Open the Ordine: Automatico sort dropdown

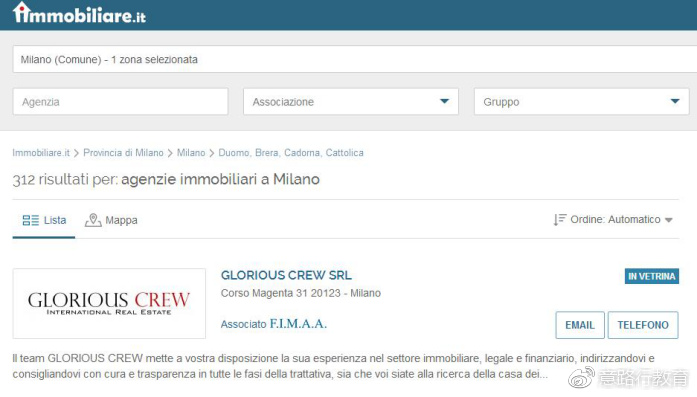tap(613, 220)
